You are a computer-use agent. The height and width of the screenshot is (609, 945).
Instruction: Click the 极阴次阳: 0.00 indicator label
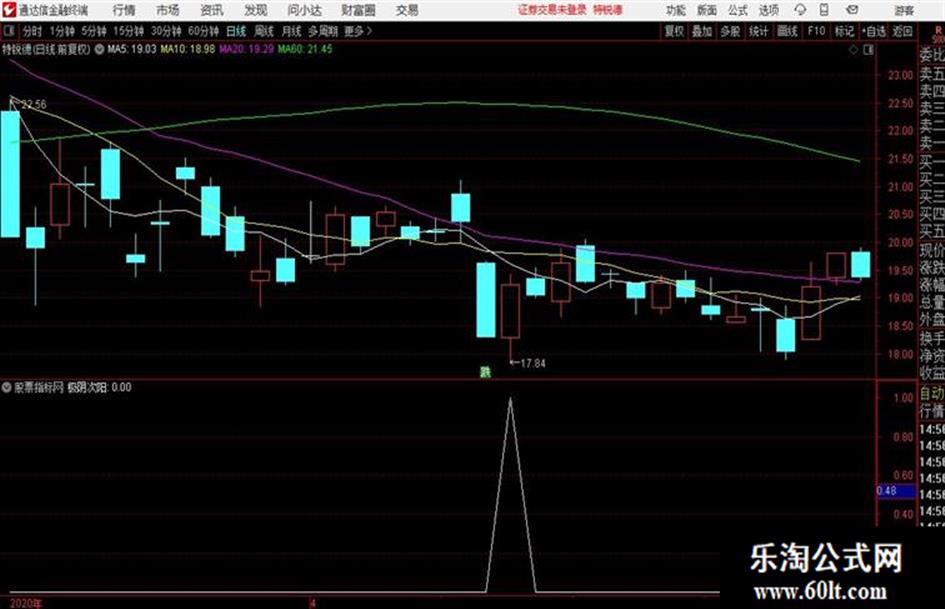coord(99,387)
